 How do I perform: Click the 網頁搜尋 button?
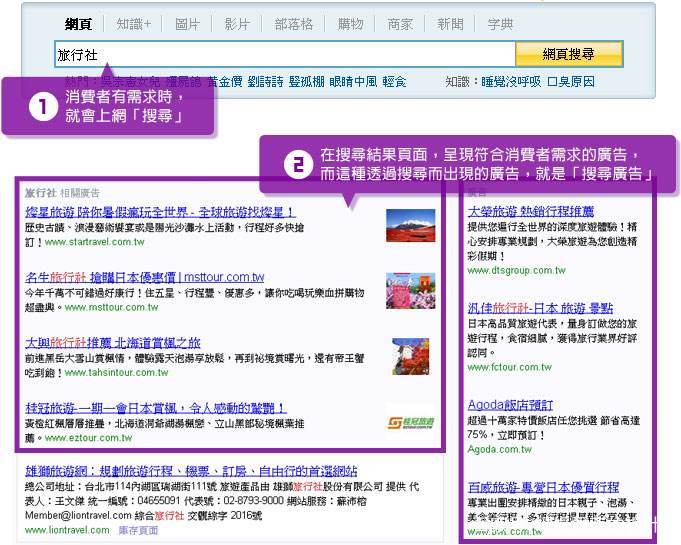point(569,54)
